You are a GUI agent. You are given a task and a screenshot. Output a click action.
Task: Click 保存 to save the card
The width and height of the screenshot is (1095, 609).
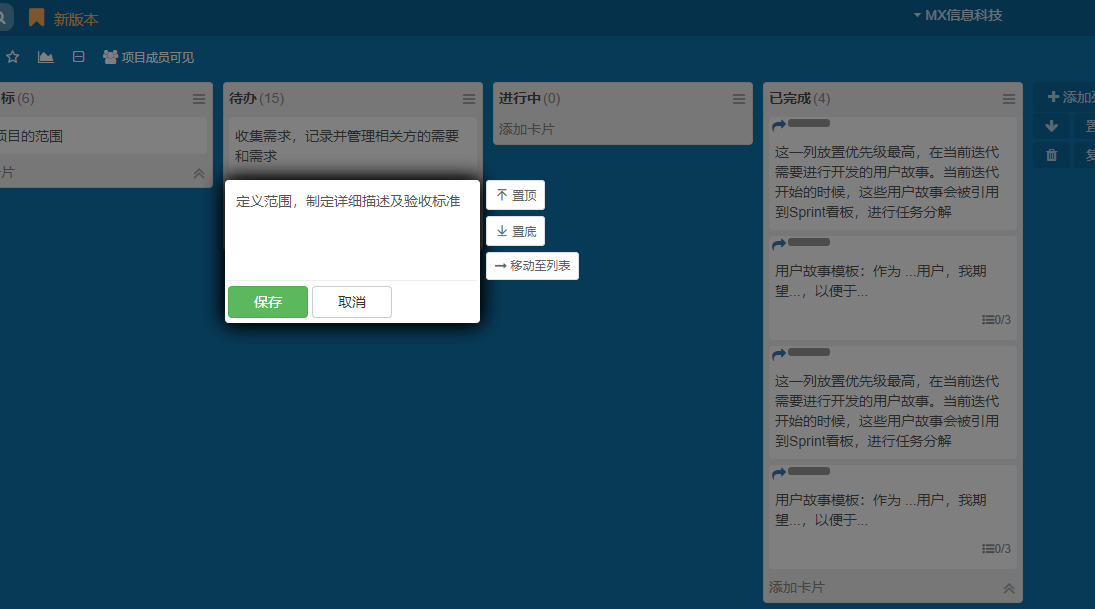pos(267,302)
